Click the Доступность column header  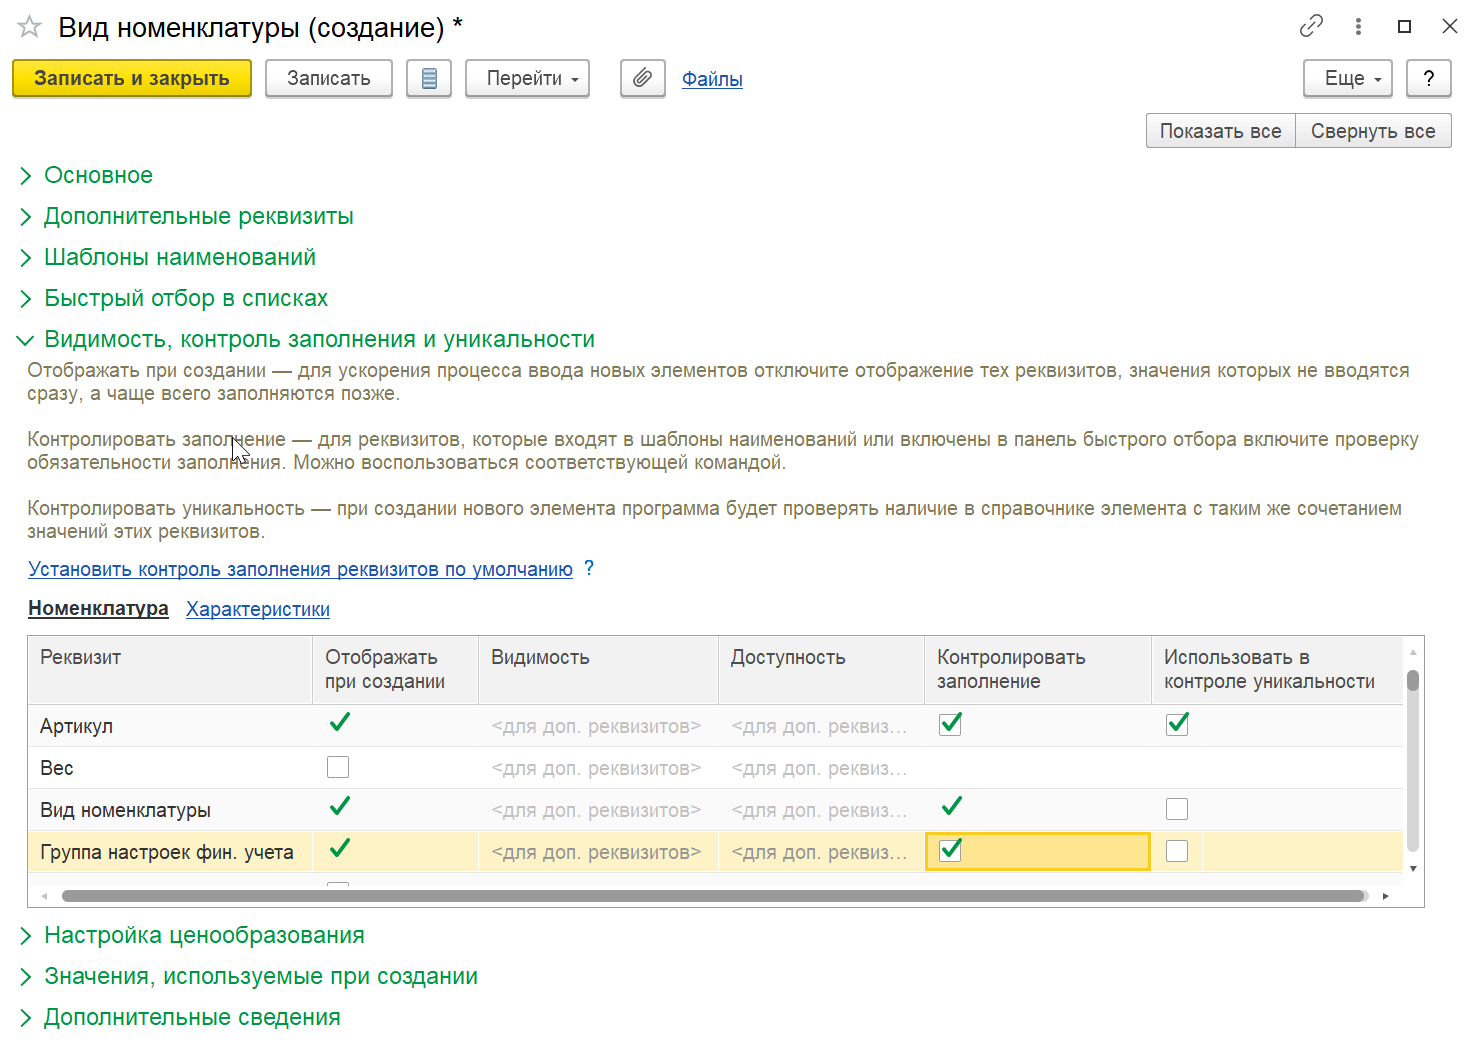coord(821,670)
